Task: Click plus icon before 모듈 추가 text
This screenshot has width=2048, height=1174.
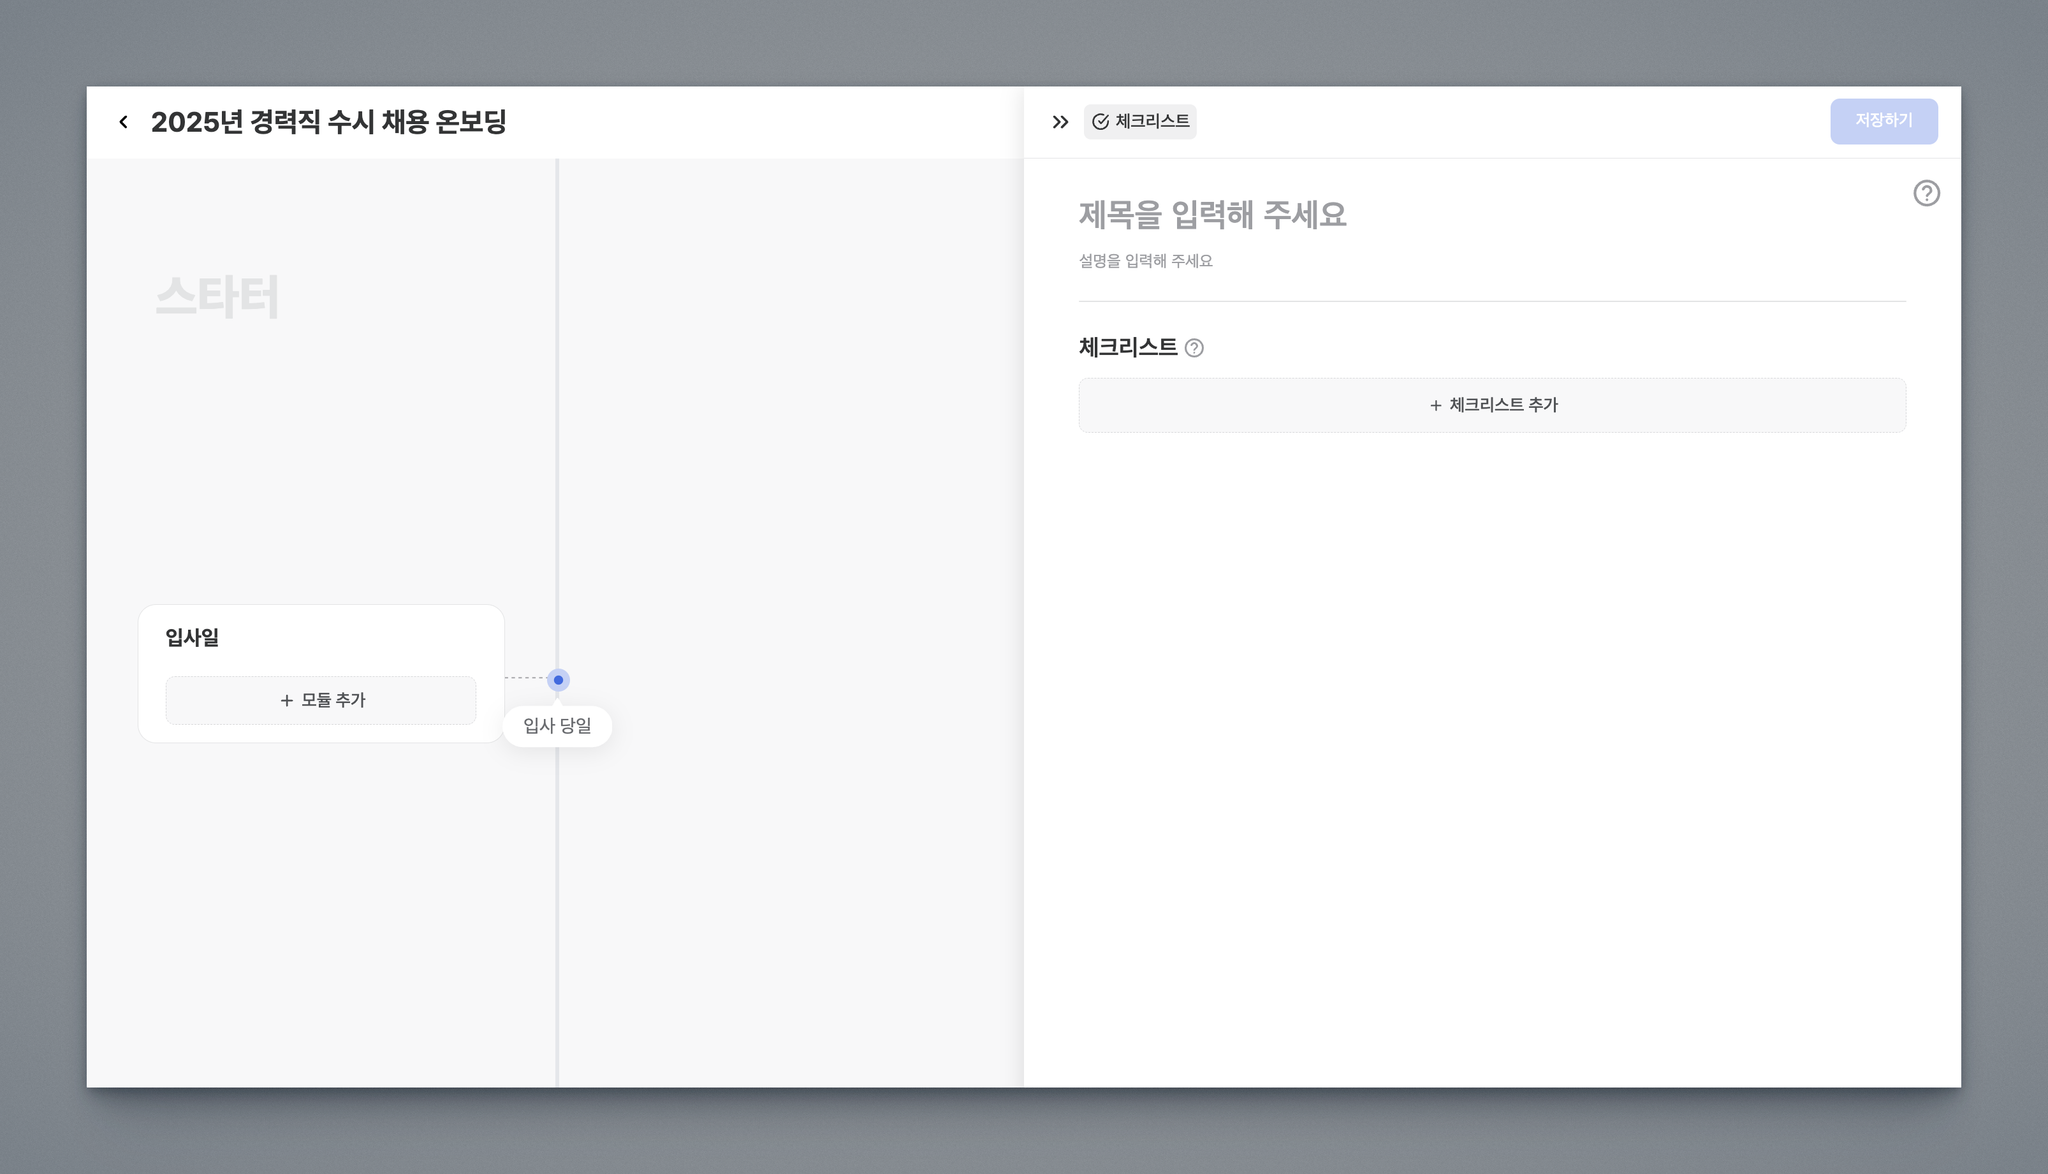Action: point(287,701)
